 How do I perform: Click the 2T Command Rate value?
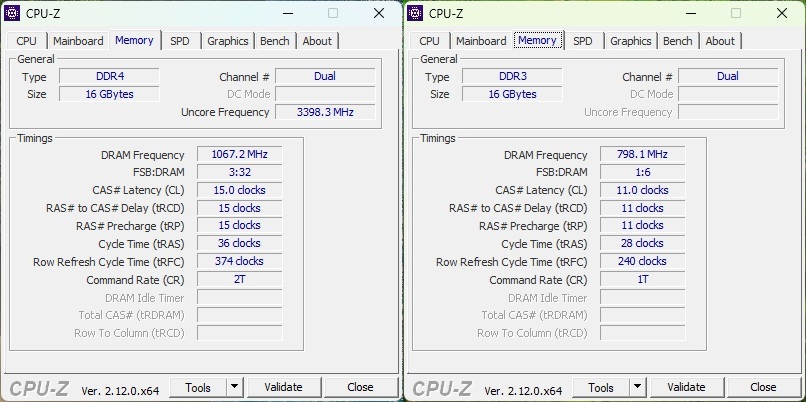click(x=240, y=279)
